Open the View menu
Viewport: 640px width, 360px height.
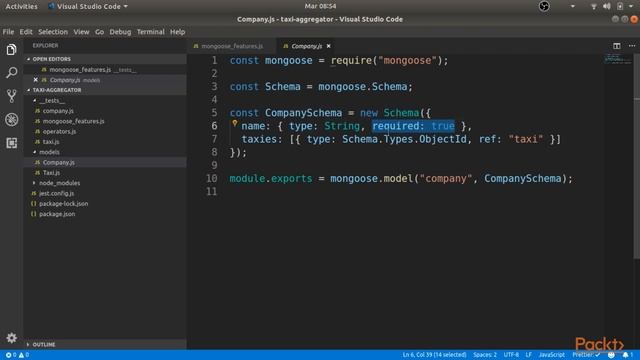81,32
